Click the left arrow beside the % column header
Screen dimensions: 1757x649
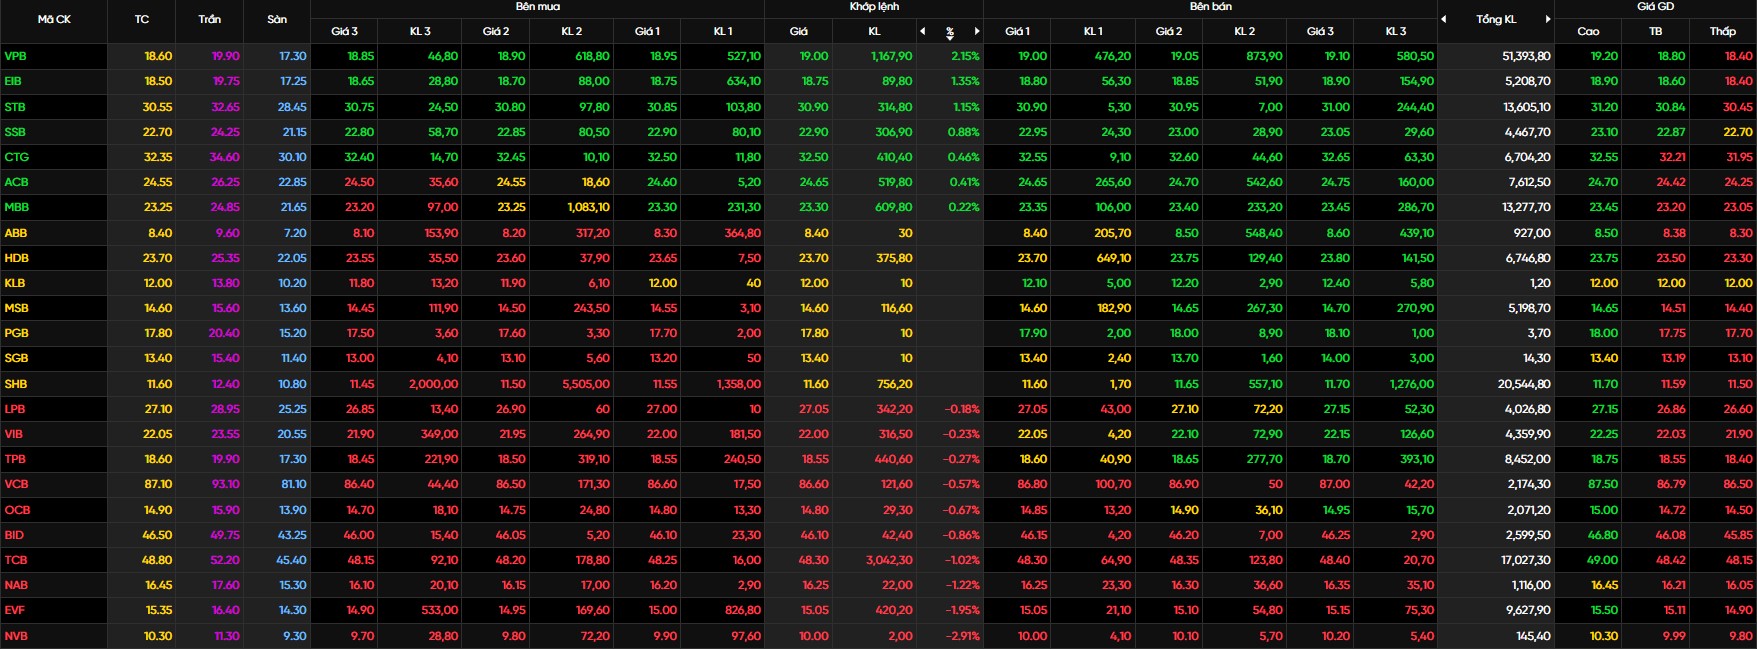923,31
